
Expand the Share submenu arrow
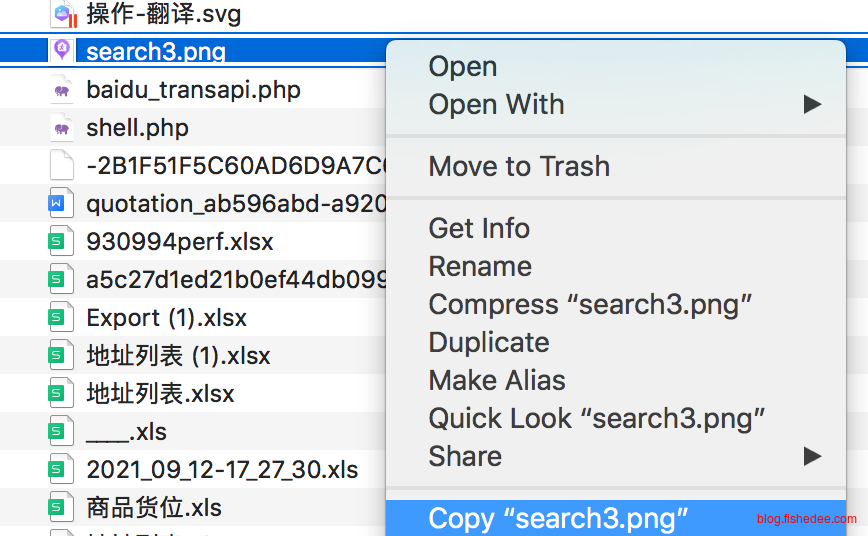point(811,456)
